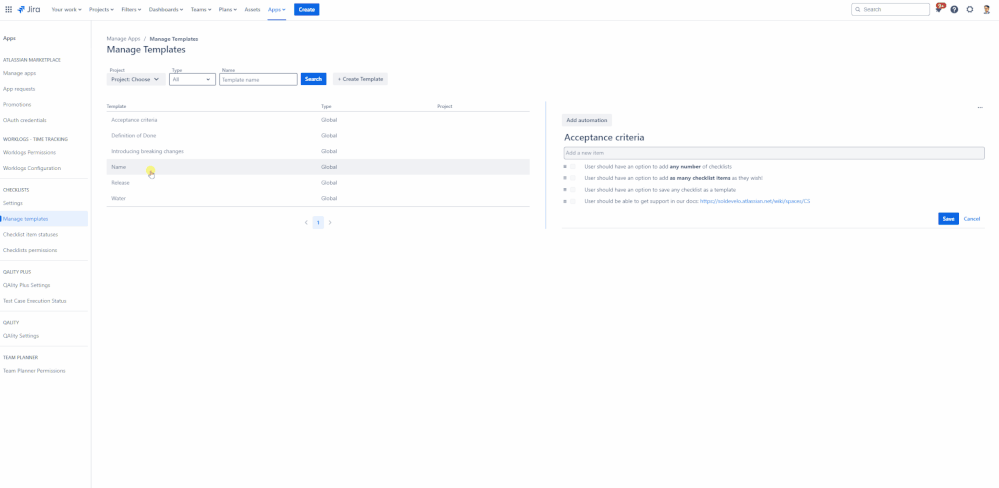Open OAuth credentials in the sidebar
The height and width of the screenshot is (488, 999).
coord(25,120)
